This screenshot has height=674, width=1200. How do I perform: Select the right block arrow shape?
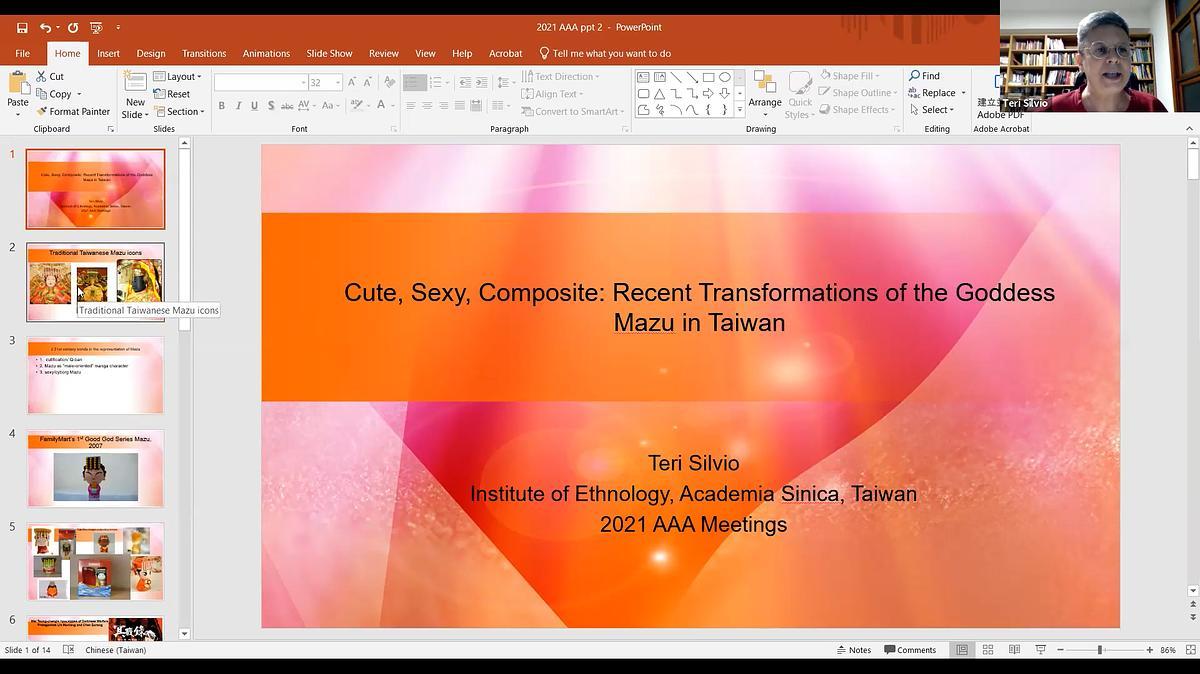pyautogui.click(x=708, y=93)
